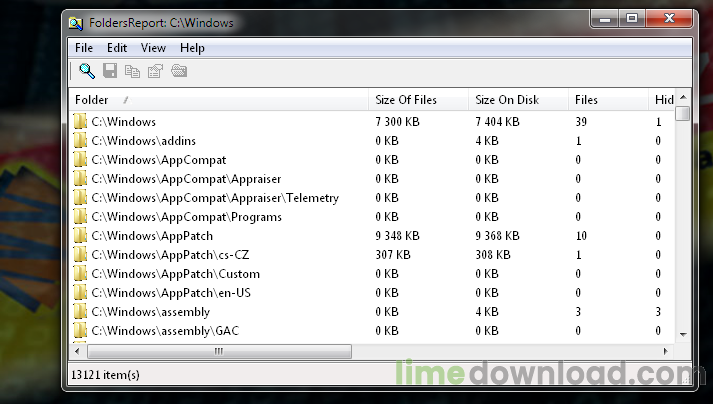The image size is (713, 404).
Task: Click the horizontal scrollbar thumb
Action: [219, 351]
